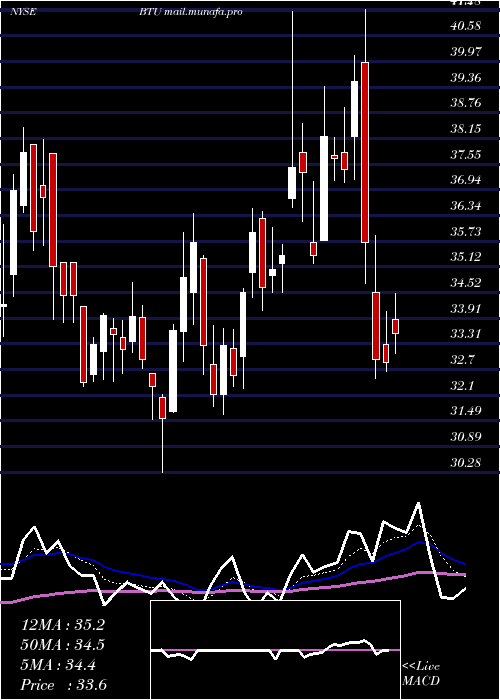Click the 40.58 price axis label
500x700 pixels.
466,25
